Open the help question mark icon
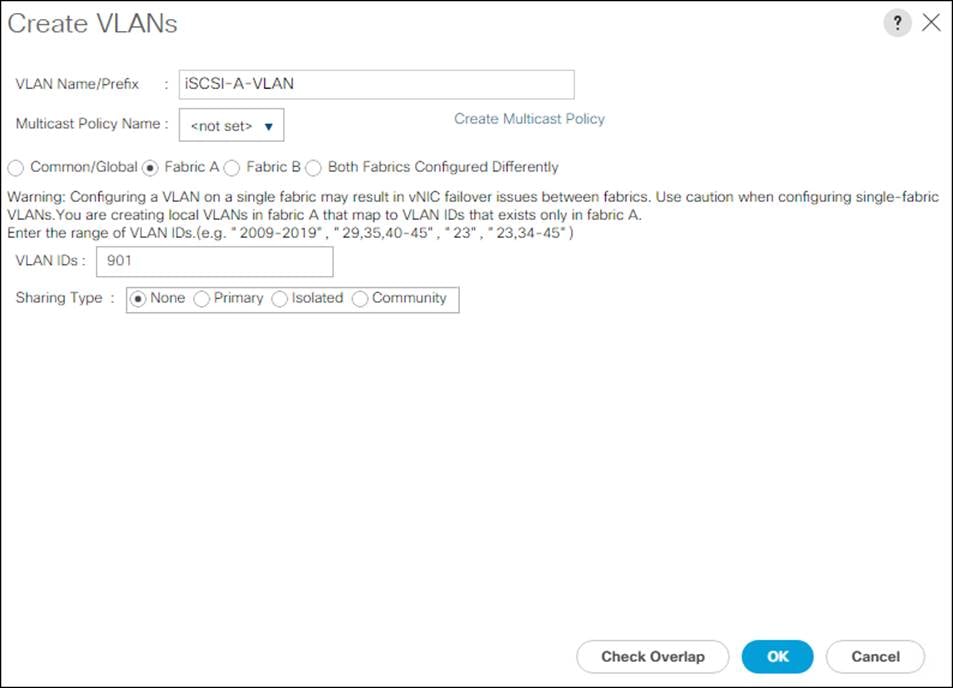Screen dimensions: 953x688 coord(897,24)
